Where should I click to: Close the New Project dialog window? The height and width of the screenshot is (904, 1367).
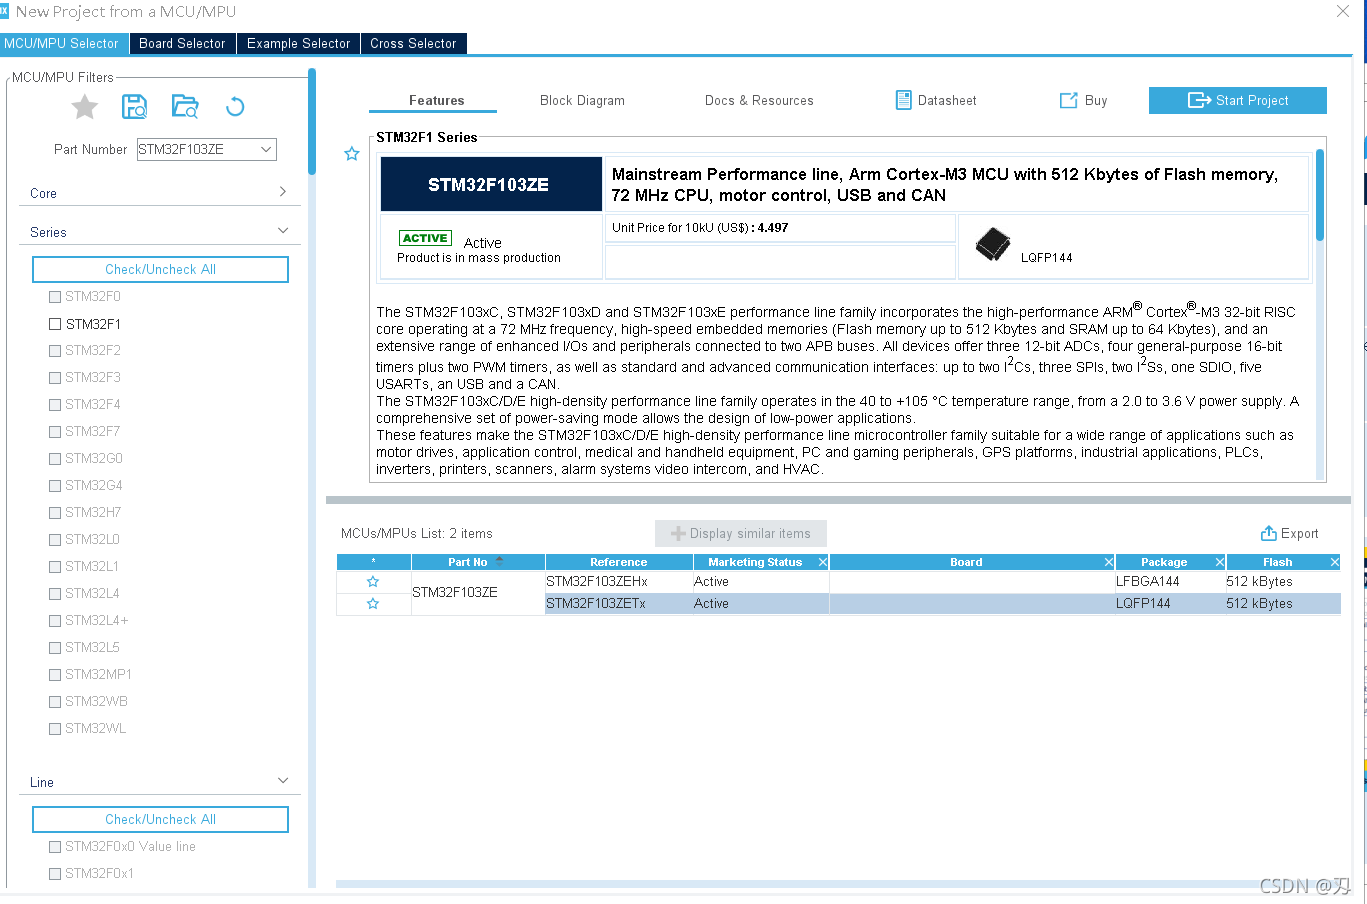coord(1343,12)
